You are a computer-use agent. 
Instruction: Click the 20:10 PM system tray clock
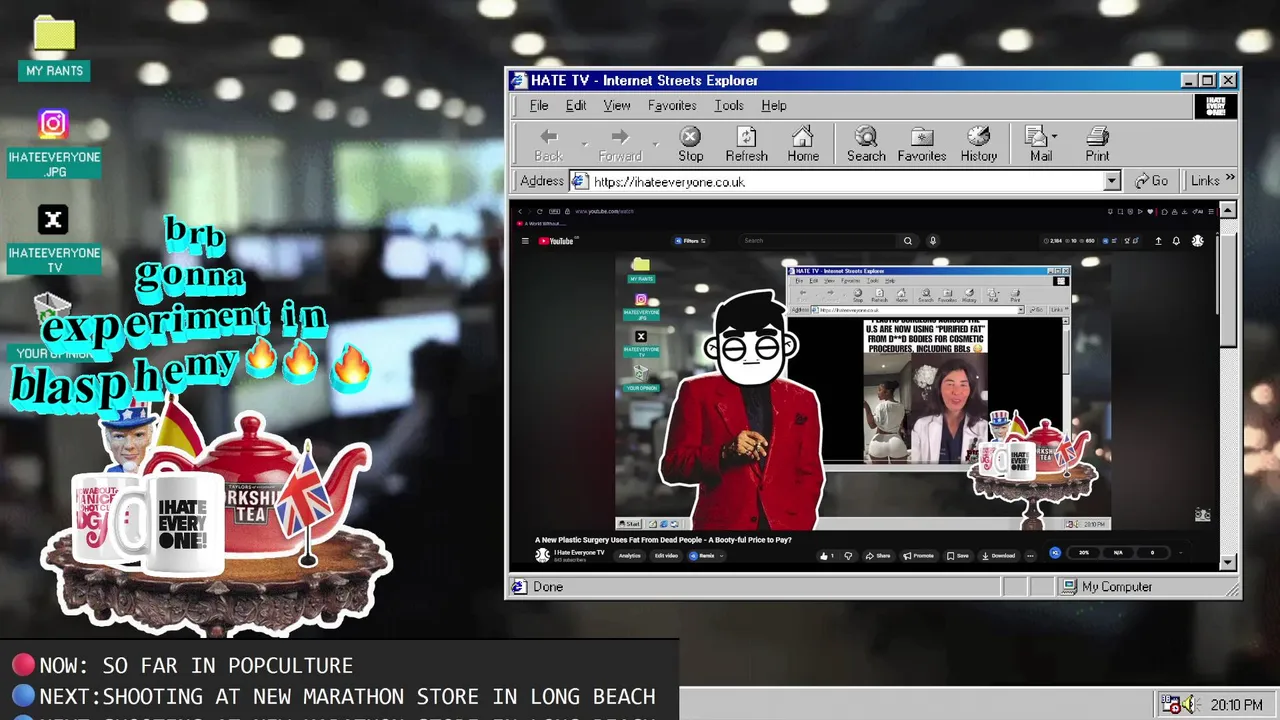point(1236,705)
